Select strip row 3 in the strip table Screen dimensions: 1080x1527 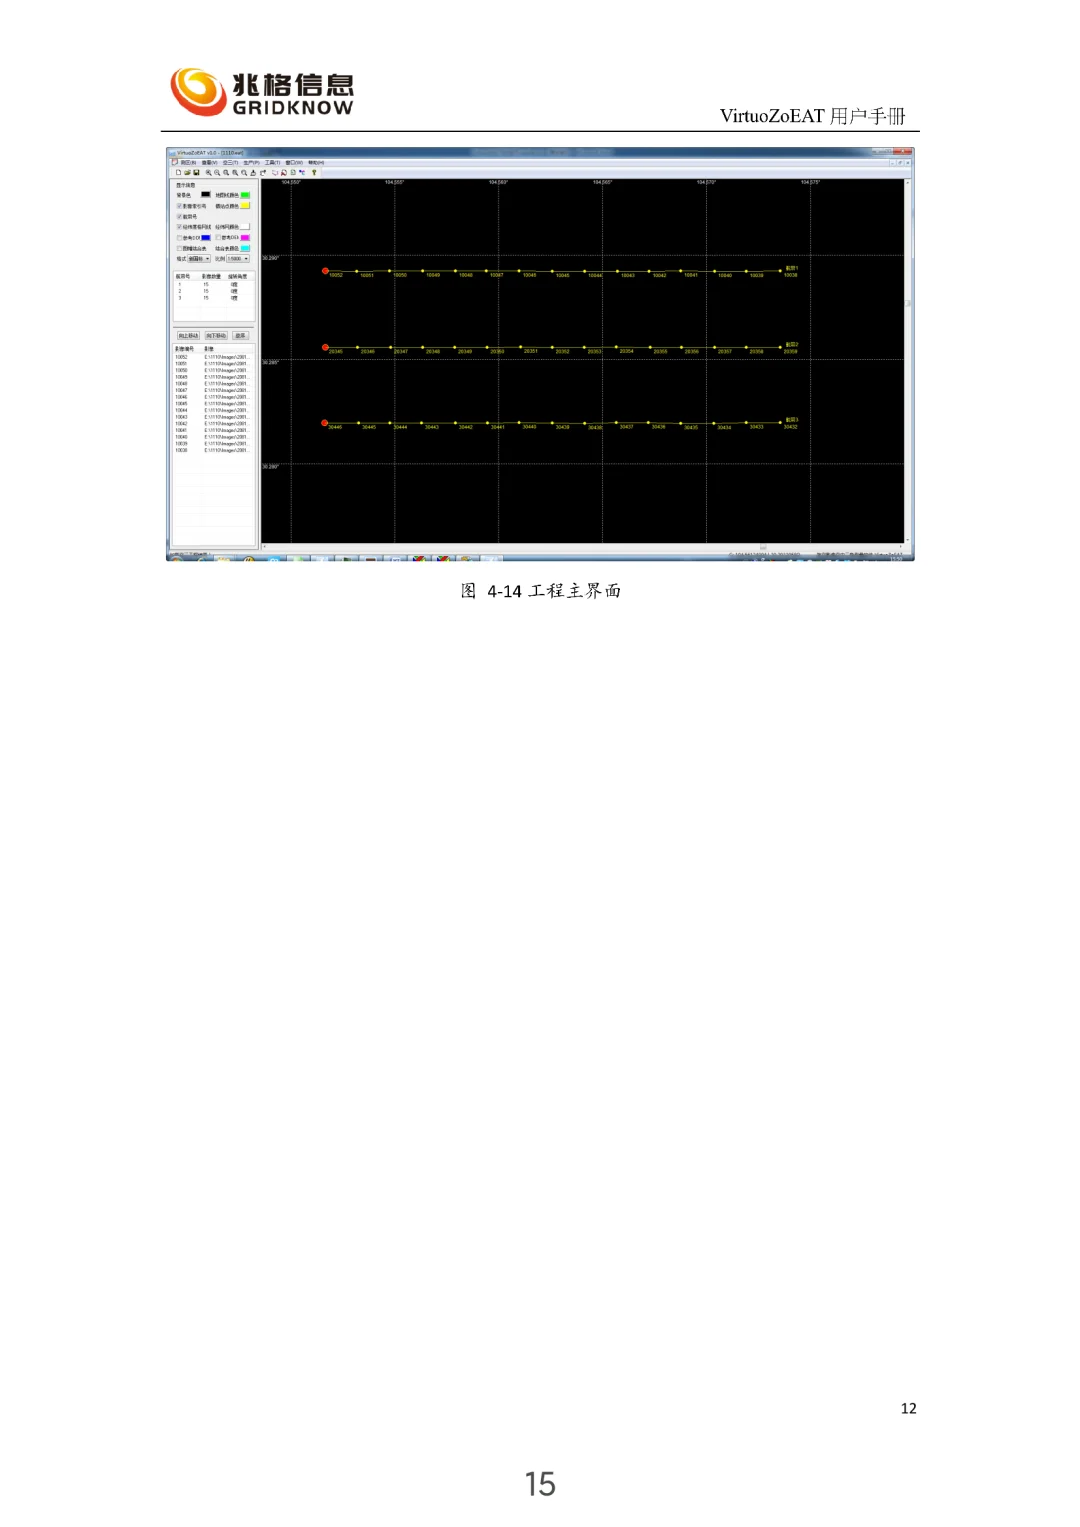pyautogui.click(x=214, y=298)
